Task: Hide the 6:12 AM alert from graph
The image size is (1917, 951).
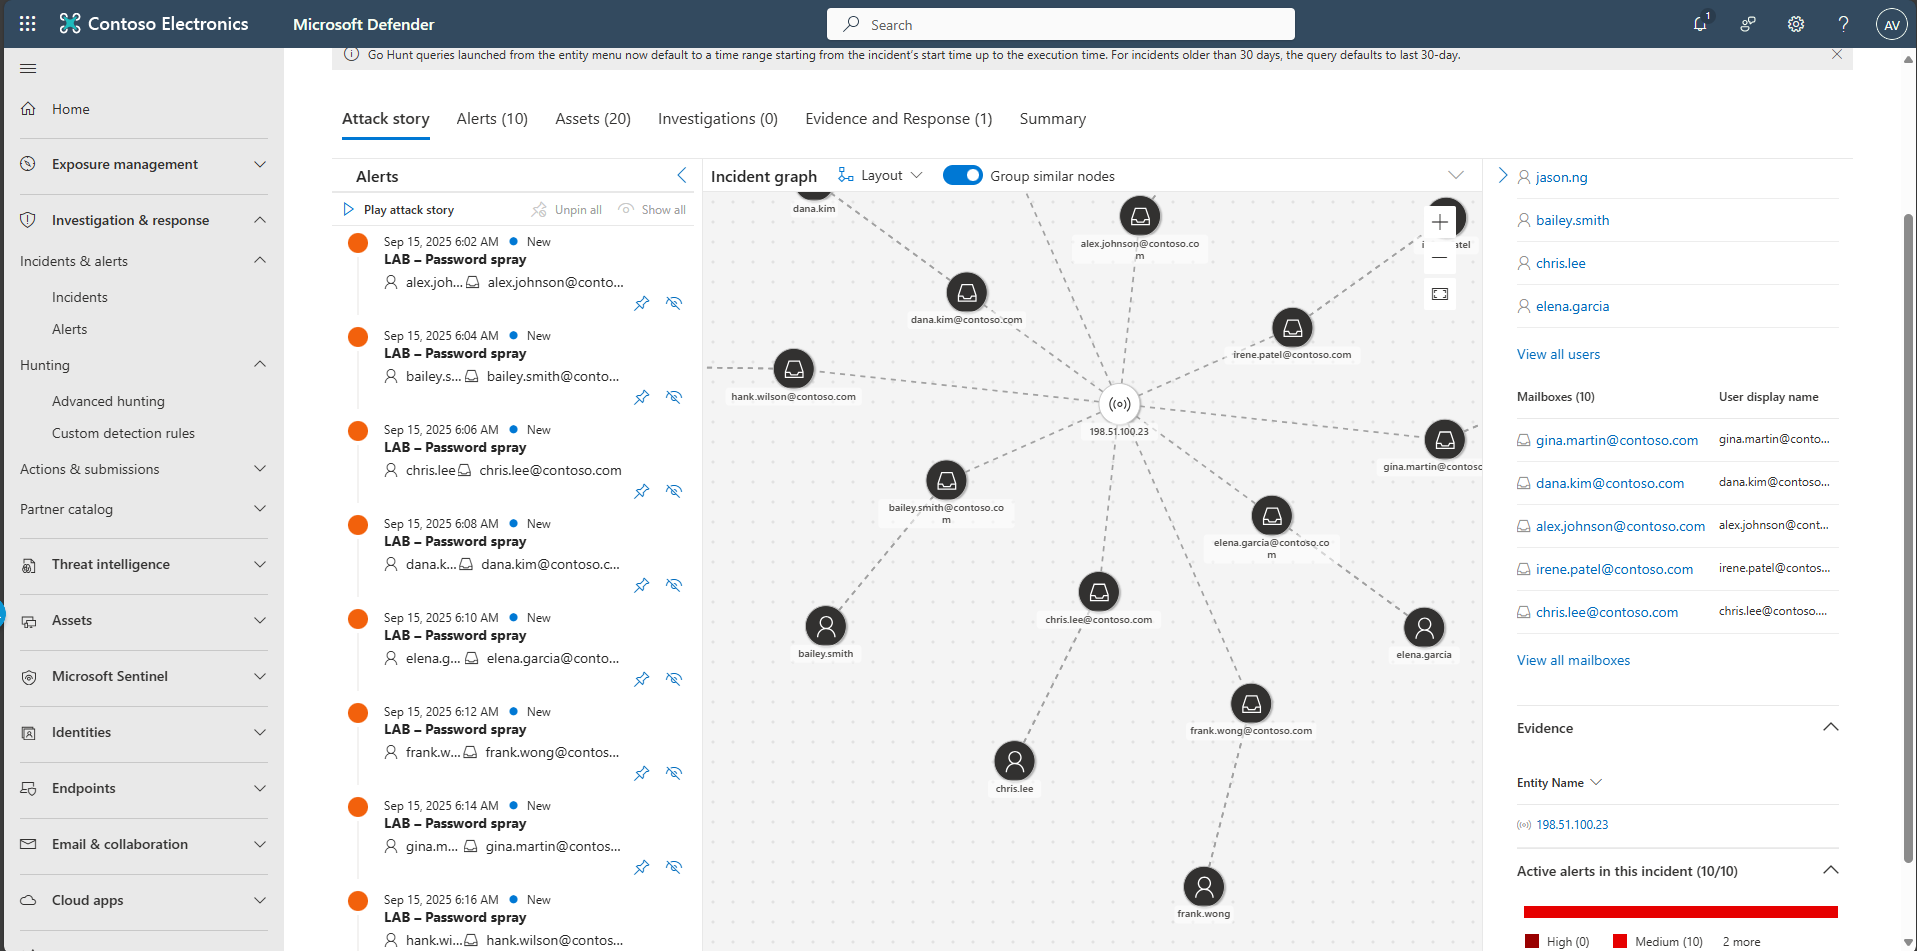Action: [x=674, y=773]
